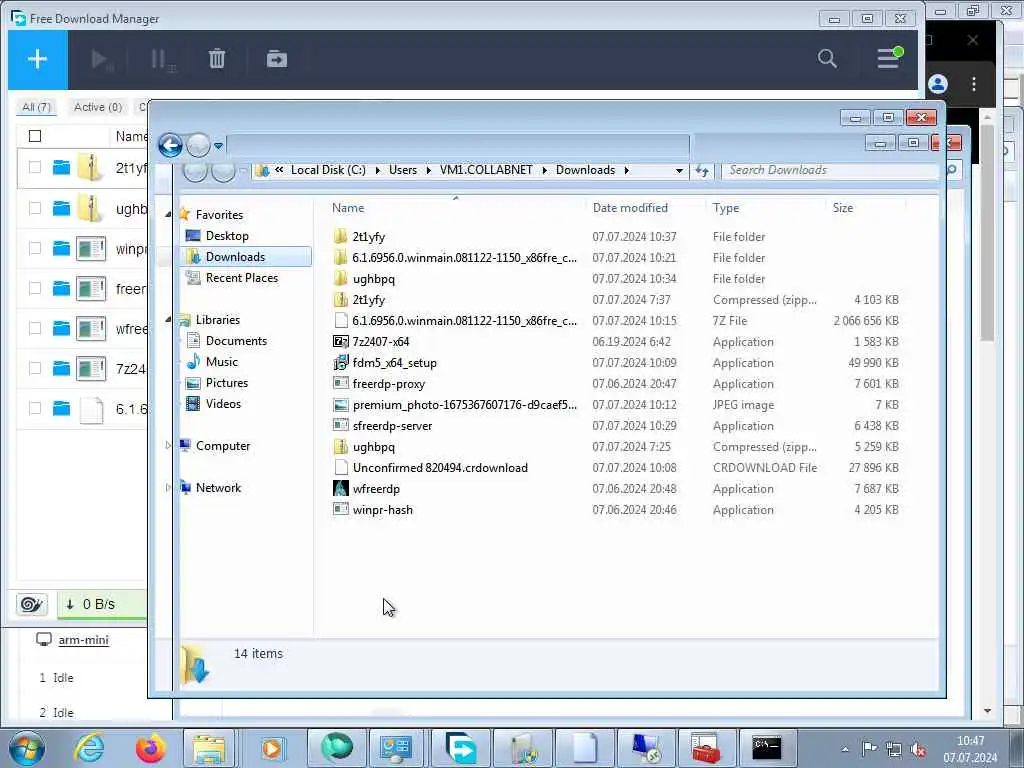This screenshot has width=1024, height=768.
Task: Open Free Download Manager taskbar icon
Action: [x=460, y=748]
